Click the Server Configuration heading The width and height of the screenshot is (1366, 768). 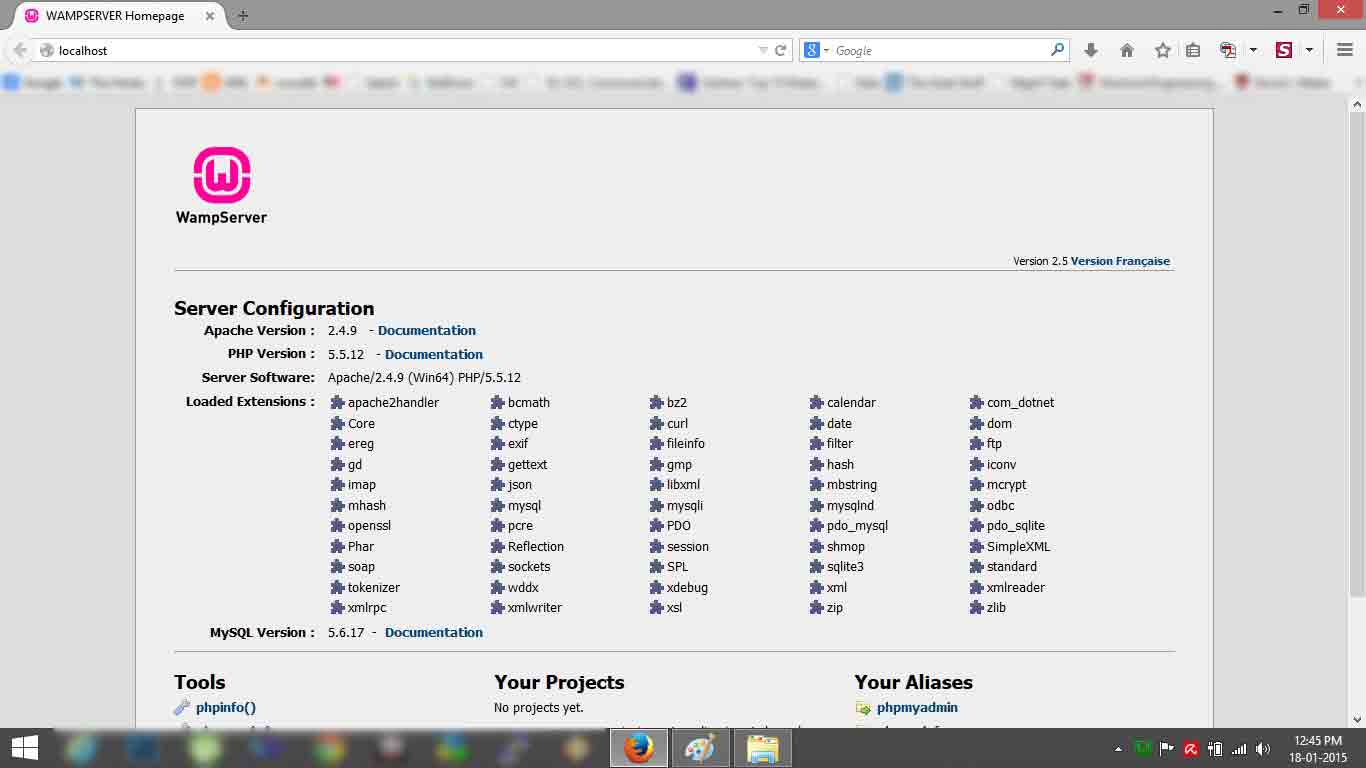click(x=274, y=308)
